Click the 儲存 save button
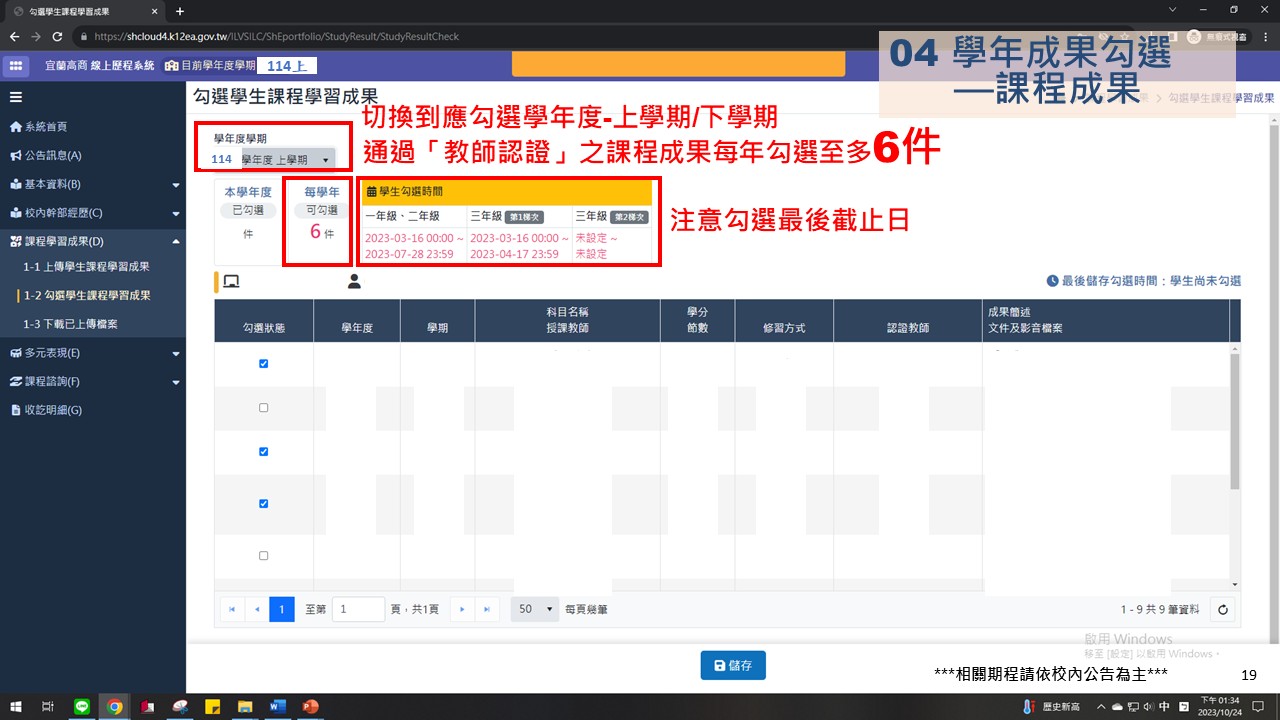 point(733,665)
